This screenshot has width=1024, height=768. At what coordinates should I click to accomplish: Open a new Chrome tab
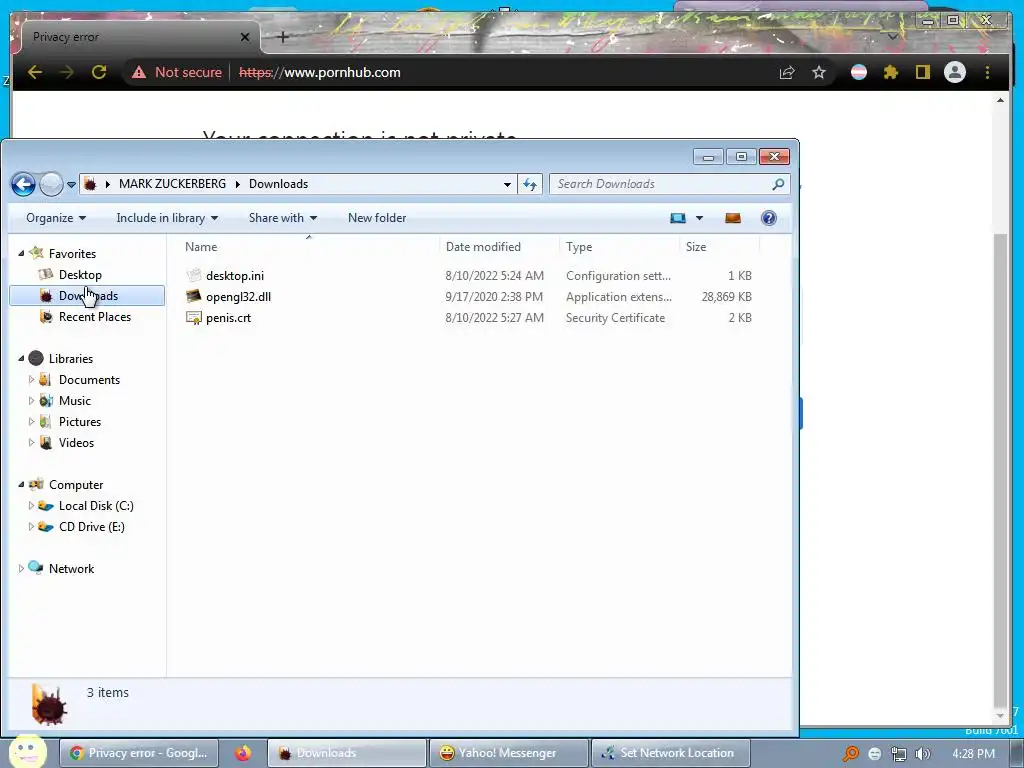(283, 37)
